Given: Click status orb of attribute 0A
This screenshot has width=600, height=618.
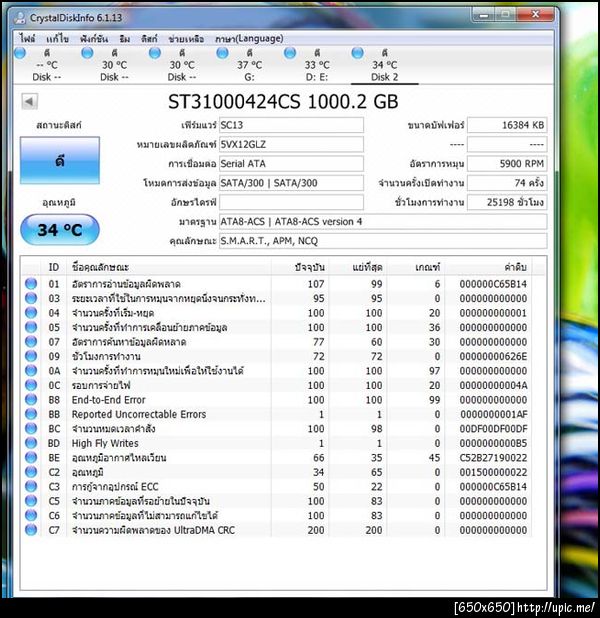Looking at the screenshot, I should pos(31,371).
